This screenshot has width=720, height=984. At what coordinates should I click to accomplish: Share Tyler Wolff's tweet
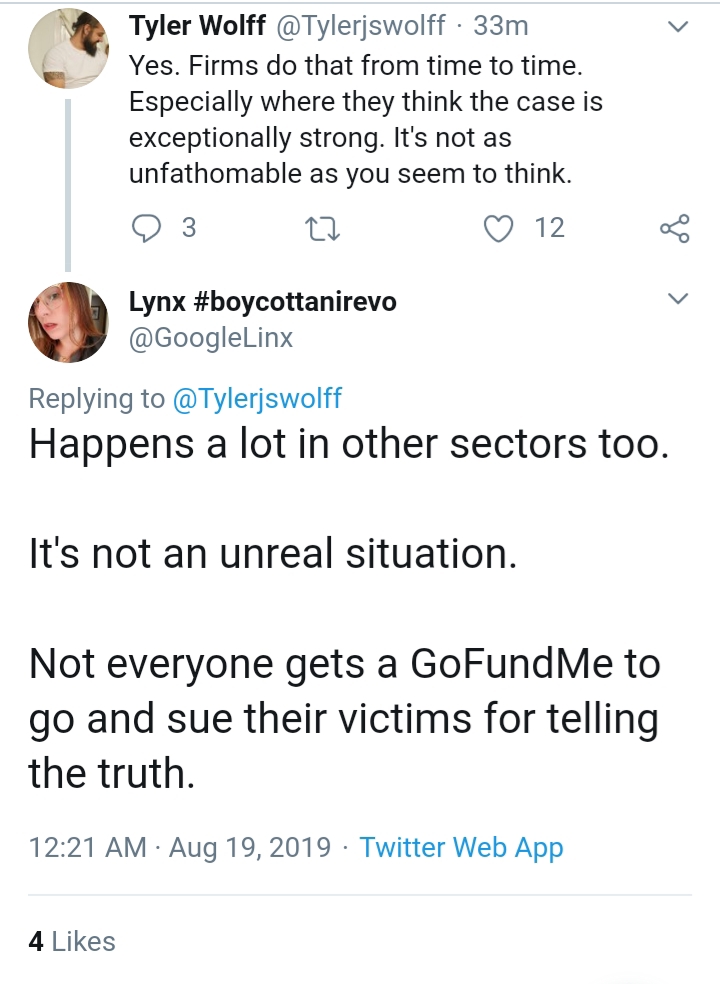point(675,228)
